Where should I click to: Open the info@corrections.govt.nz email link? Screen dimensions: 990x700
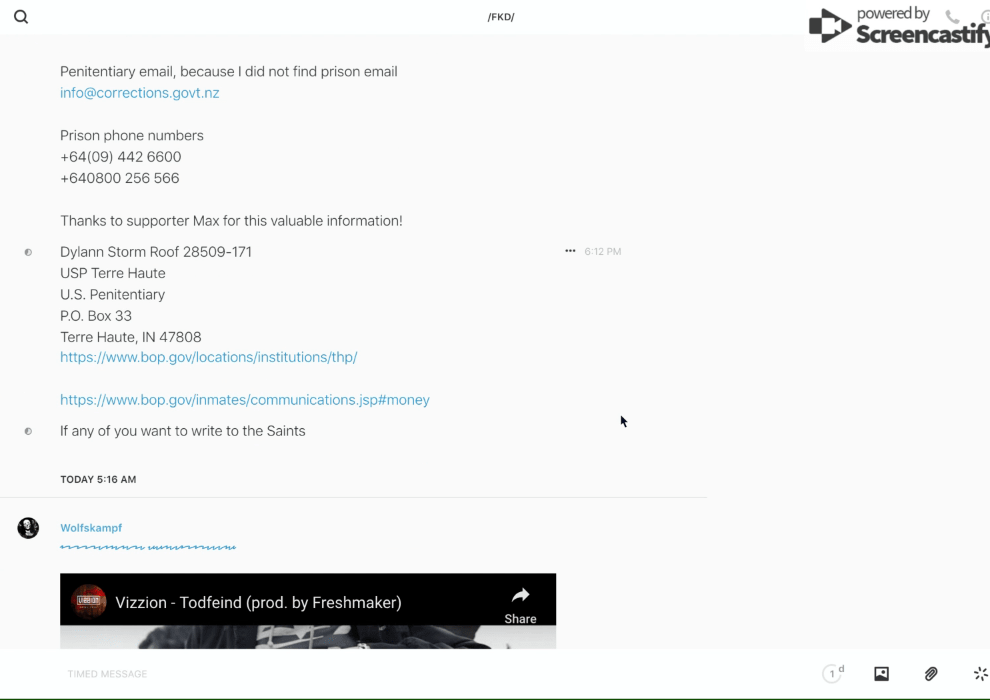[139, 93]
